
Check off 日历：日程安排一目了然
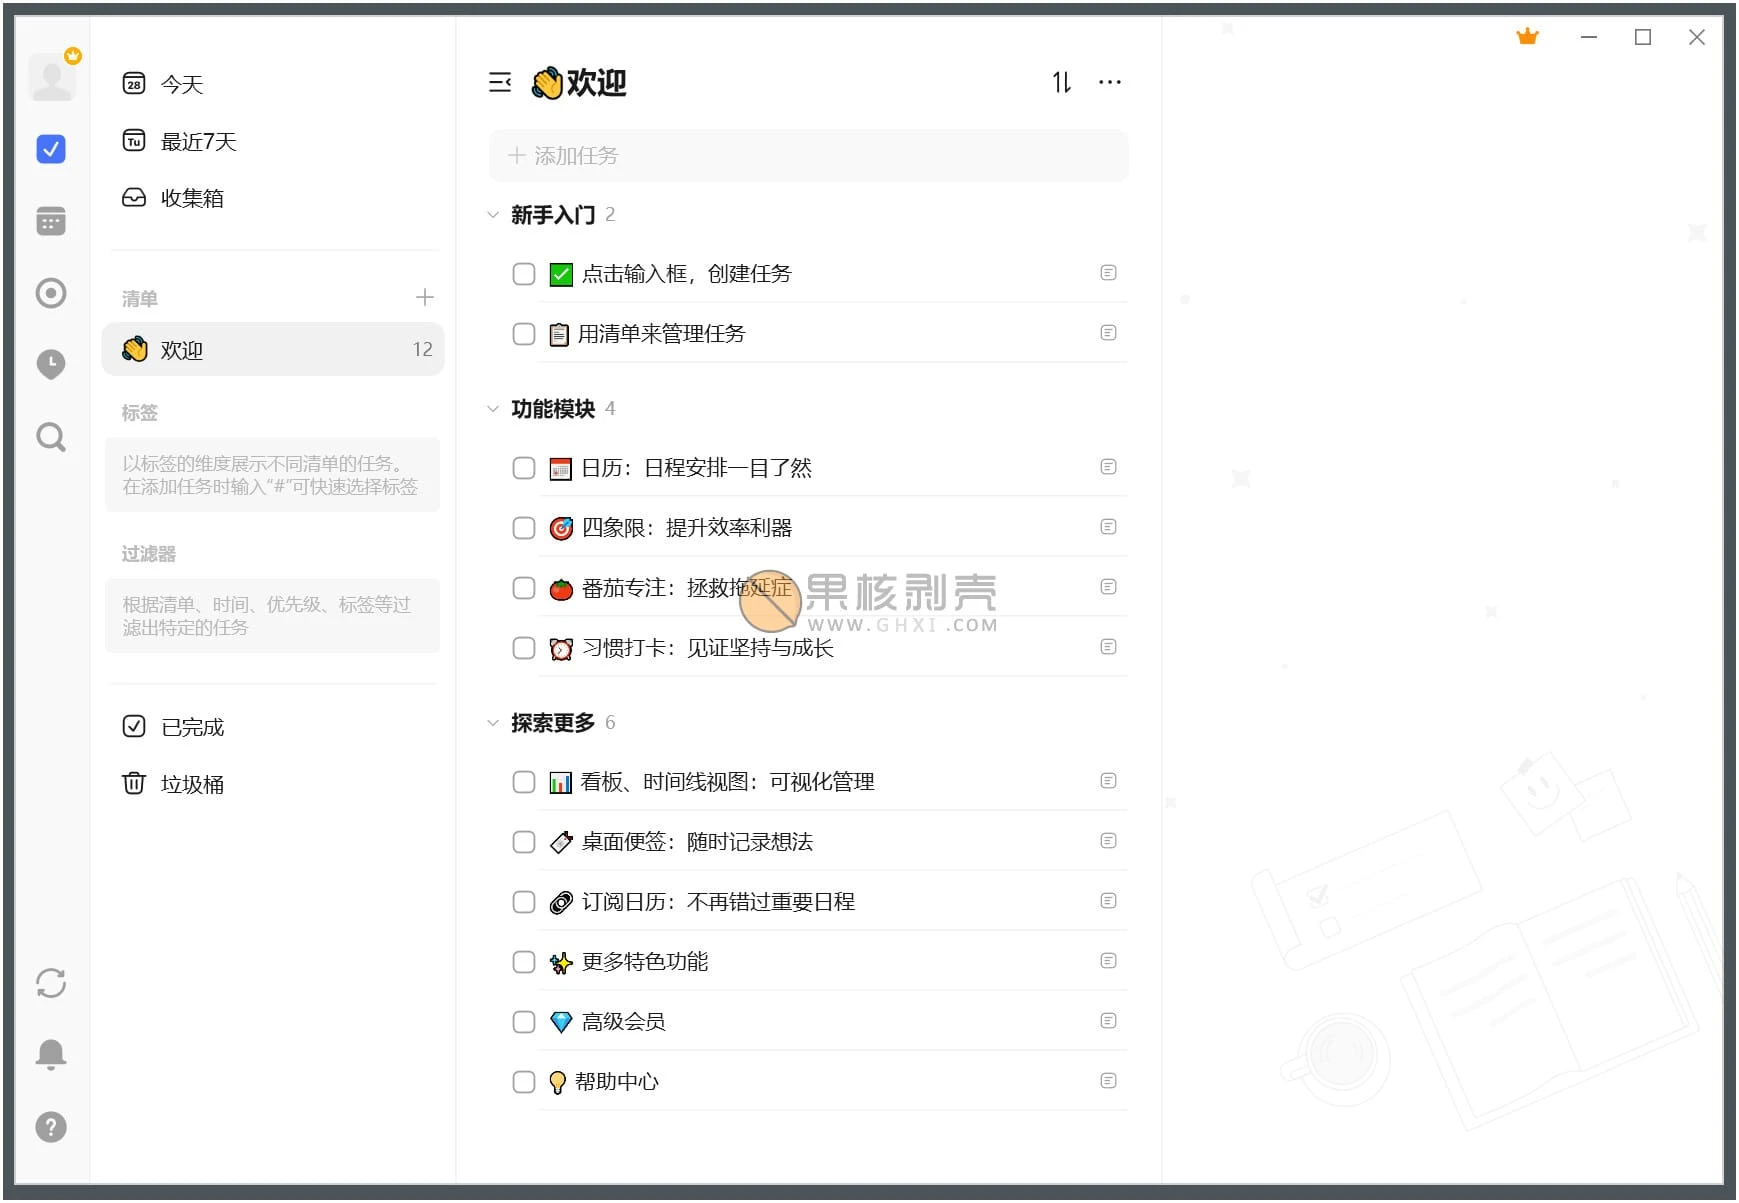(x=524, y=468)
